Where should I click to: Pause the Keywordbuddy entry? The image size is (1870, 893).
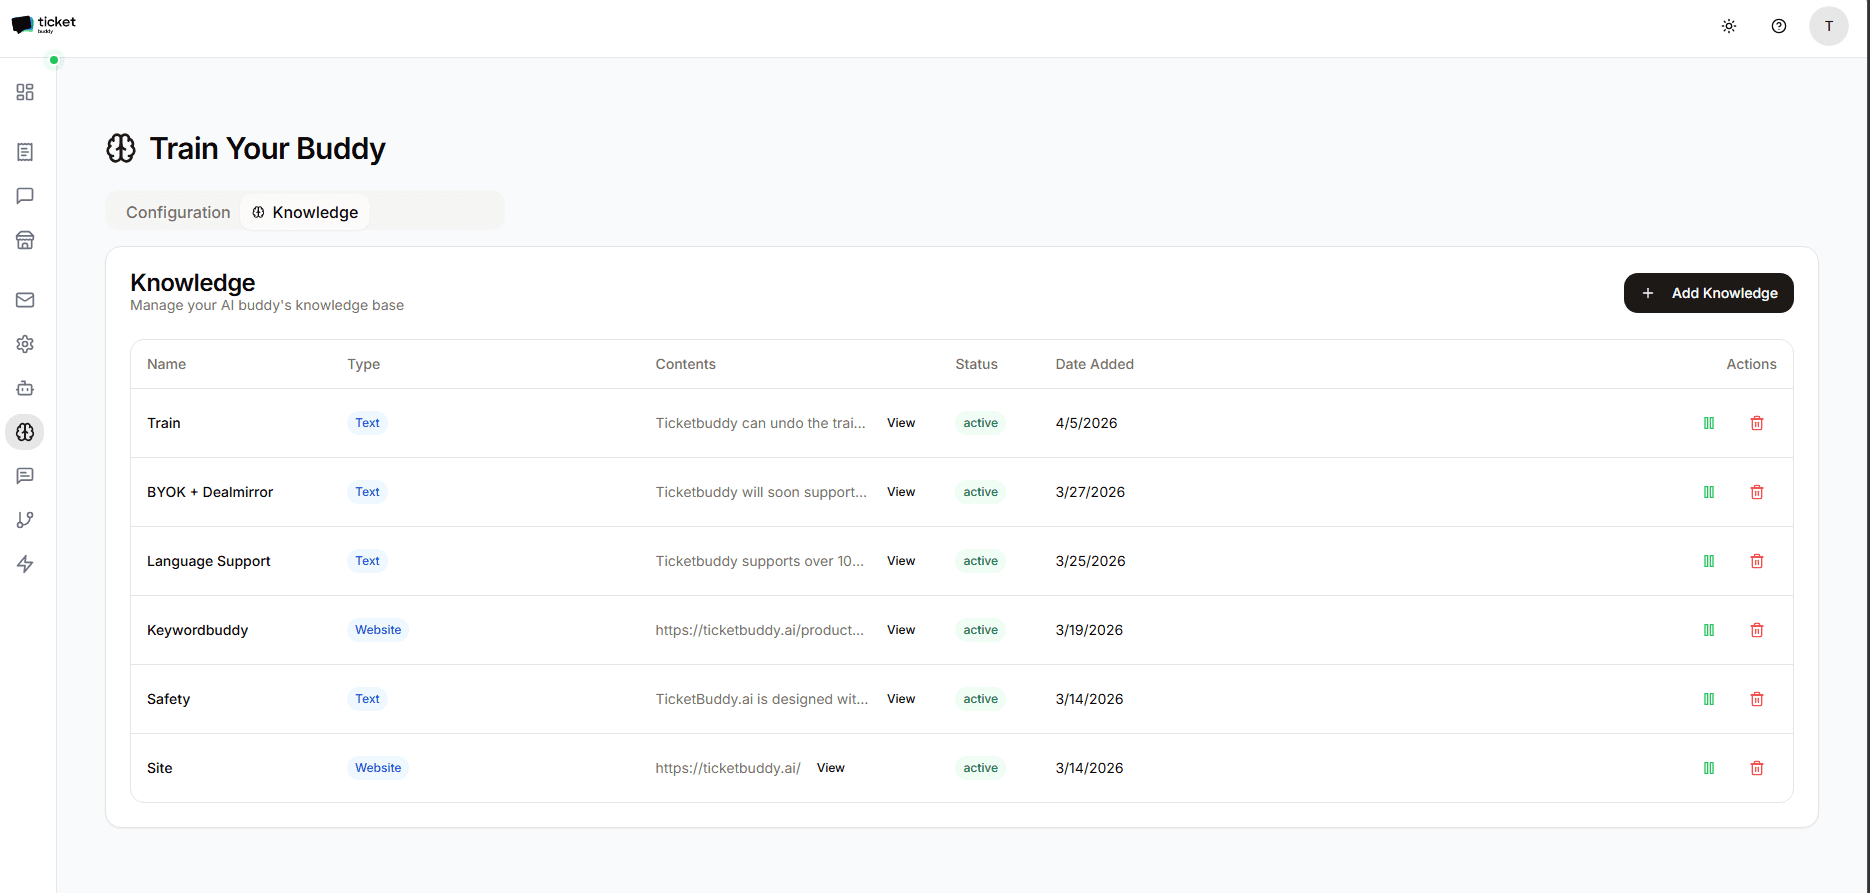coord(1709,630)
